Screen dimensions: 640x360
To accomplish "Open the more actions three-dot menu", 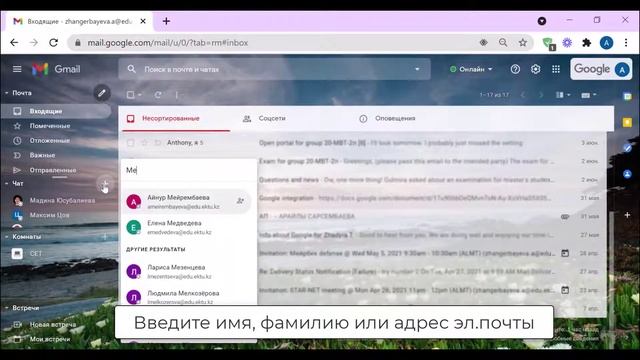I will point(176,95).
